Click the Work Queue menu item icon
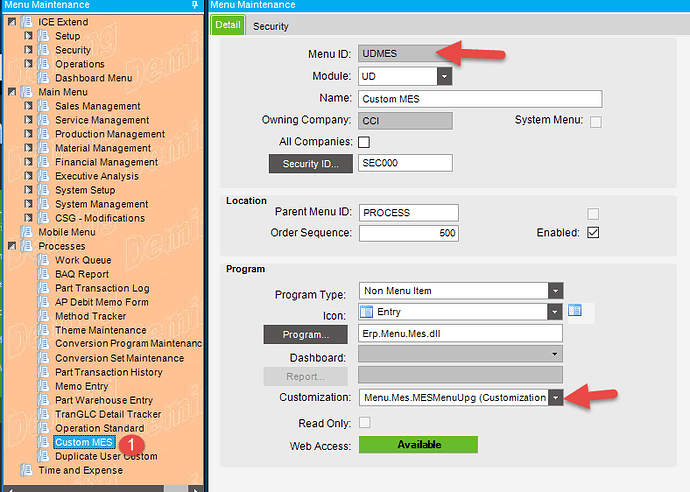Image resolution: width=690 pixels, height=492 pixels. [x=43, y=260]
